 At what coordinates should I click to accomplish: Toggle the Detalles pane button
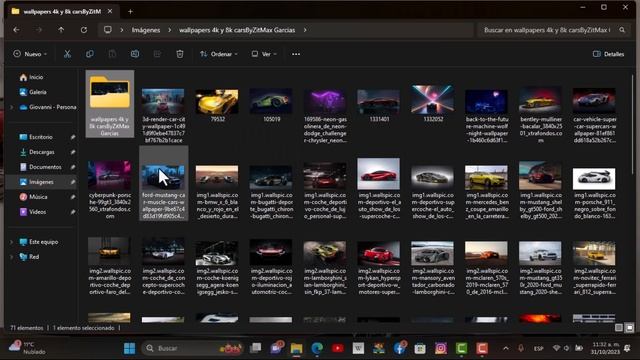[x=608, y=54]
